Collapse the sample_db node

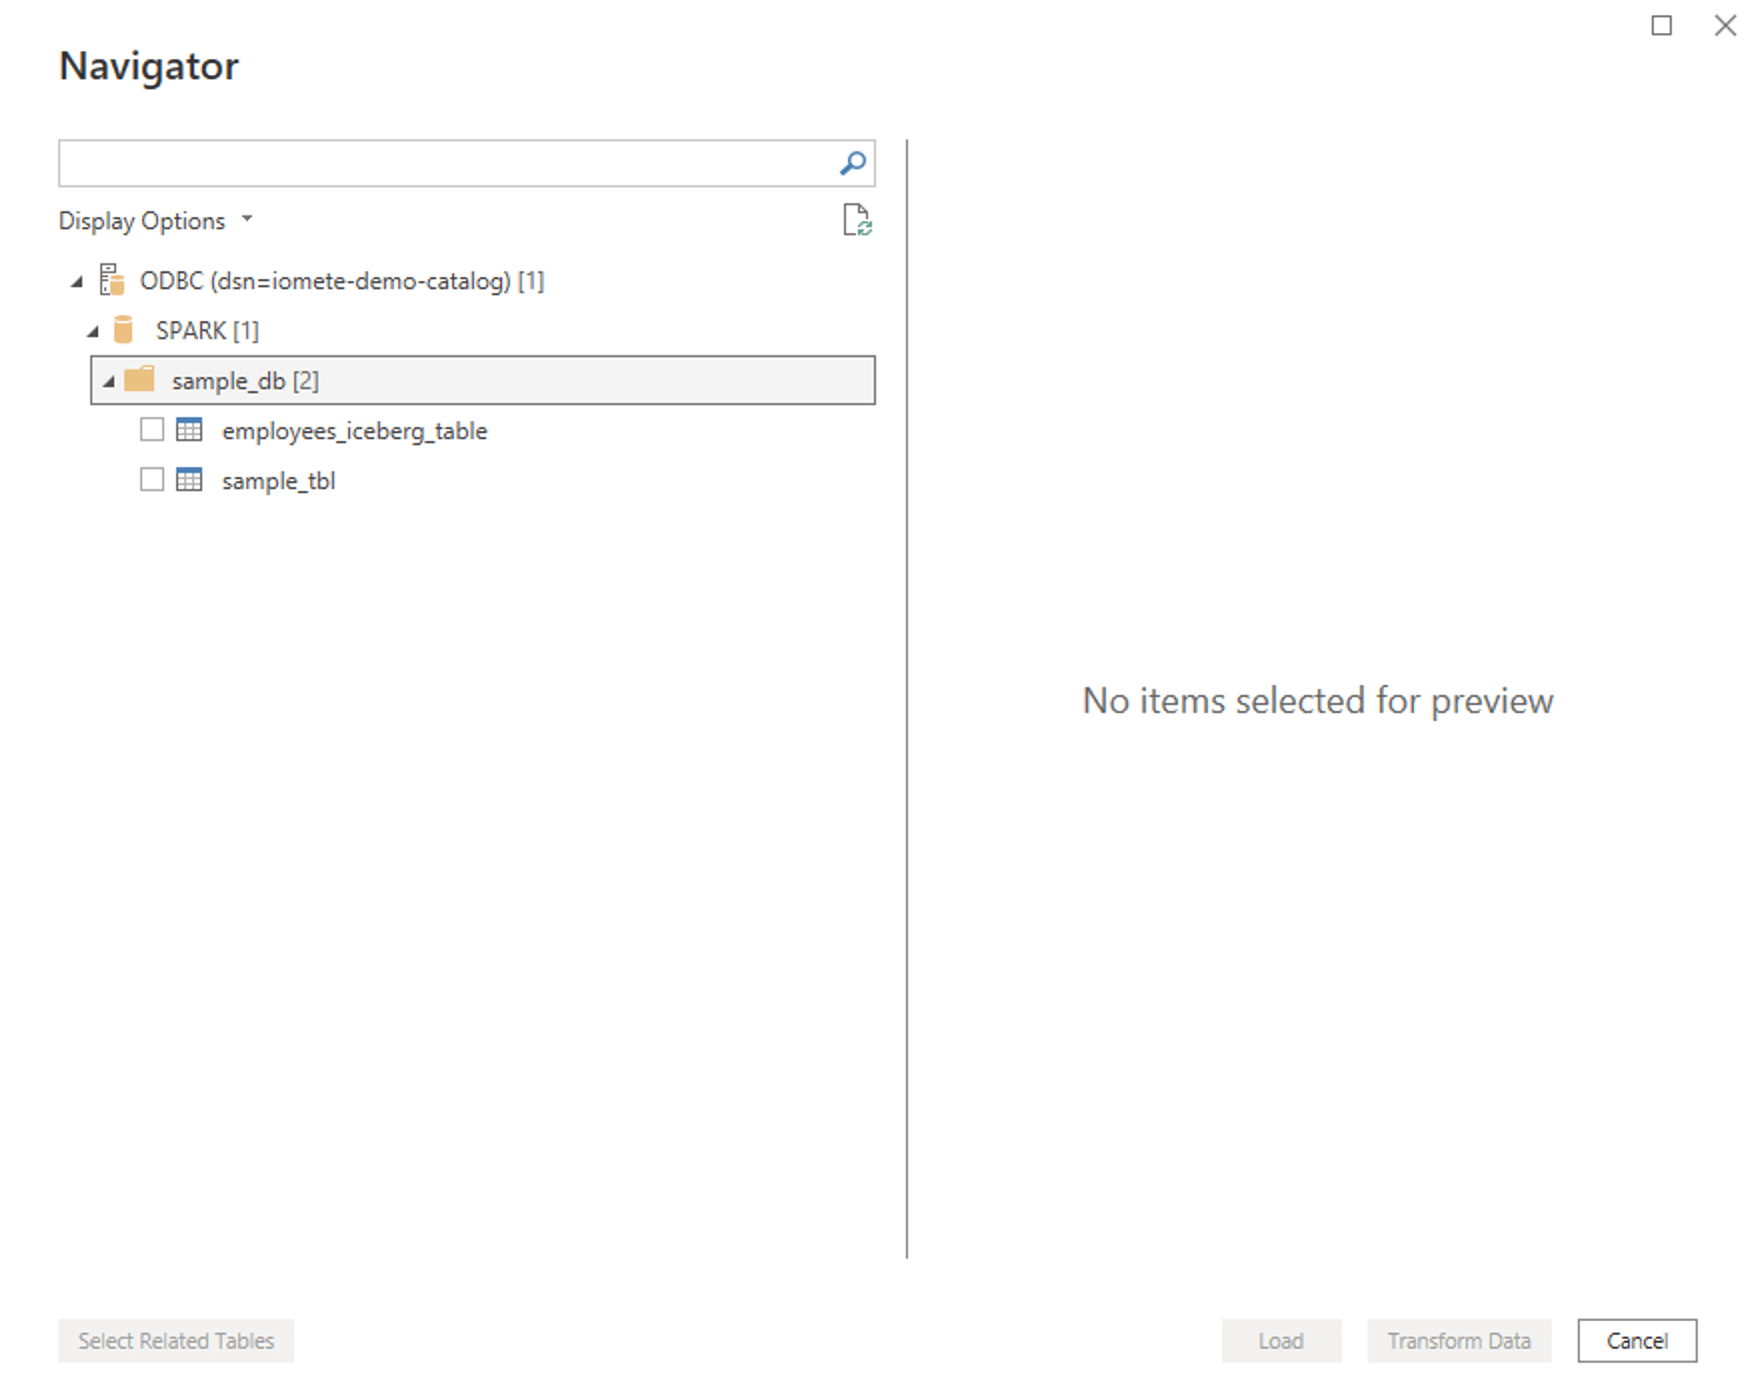click(x=109, y=381)
